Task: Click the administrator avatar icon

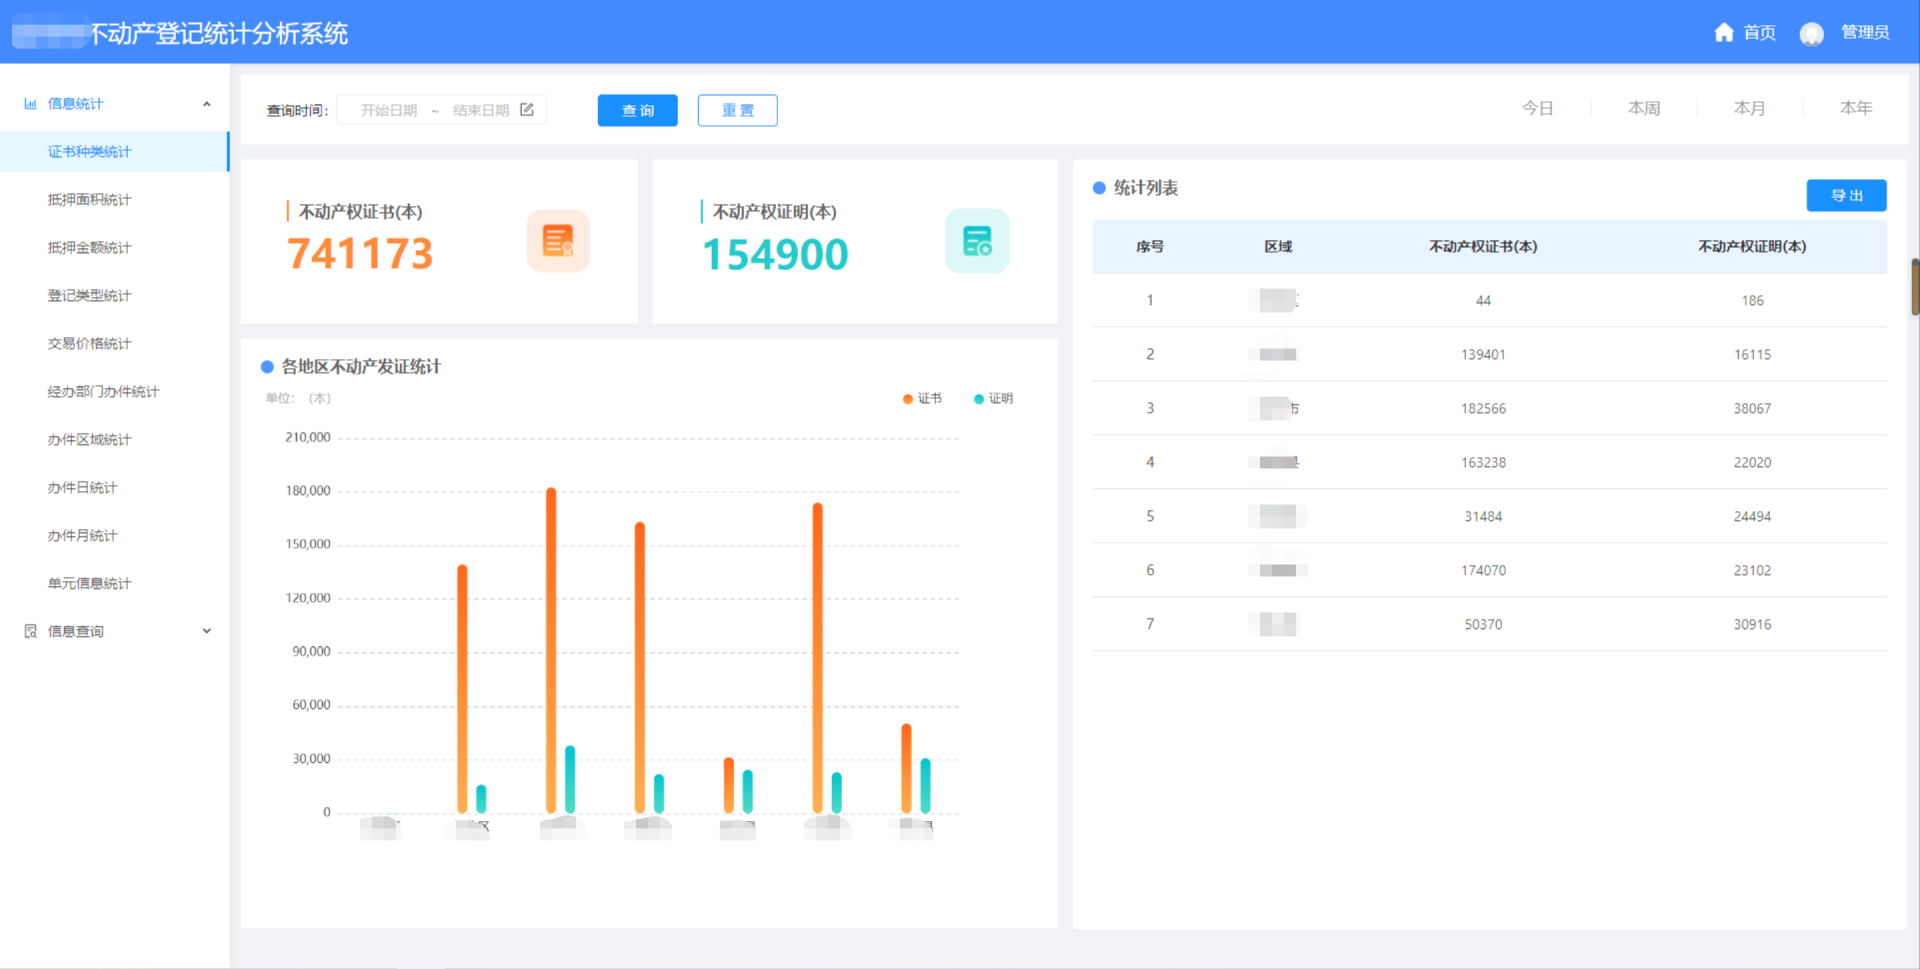Action: pos(1811,34)
